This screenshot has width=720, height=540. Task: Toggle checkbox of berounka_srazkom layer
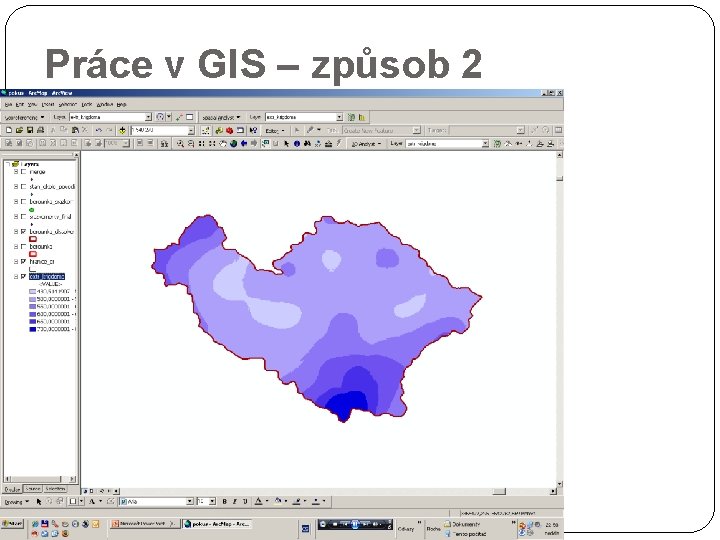click(23, 202)
